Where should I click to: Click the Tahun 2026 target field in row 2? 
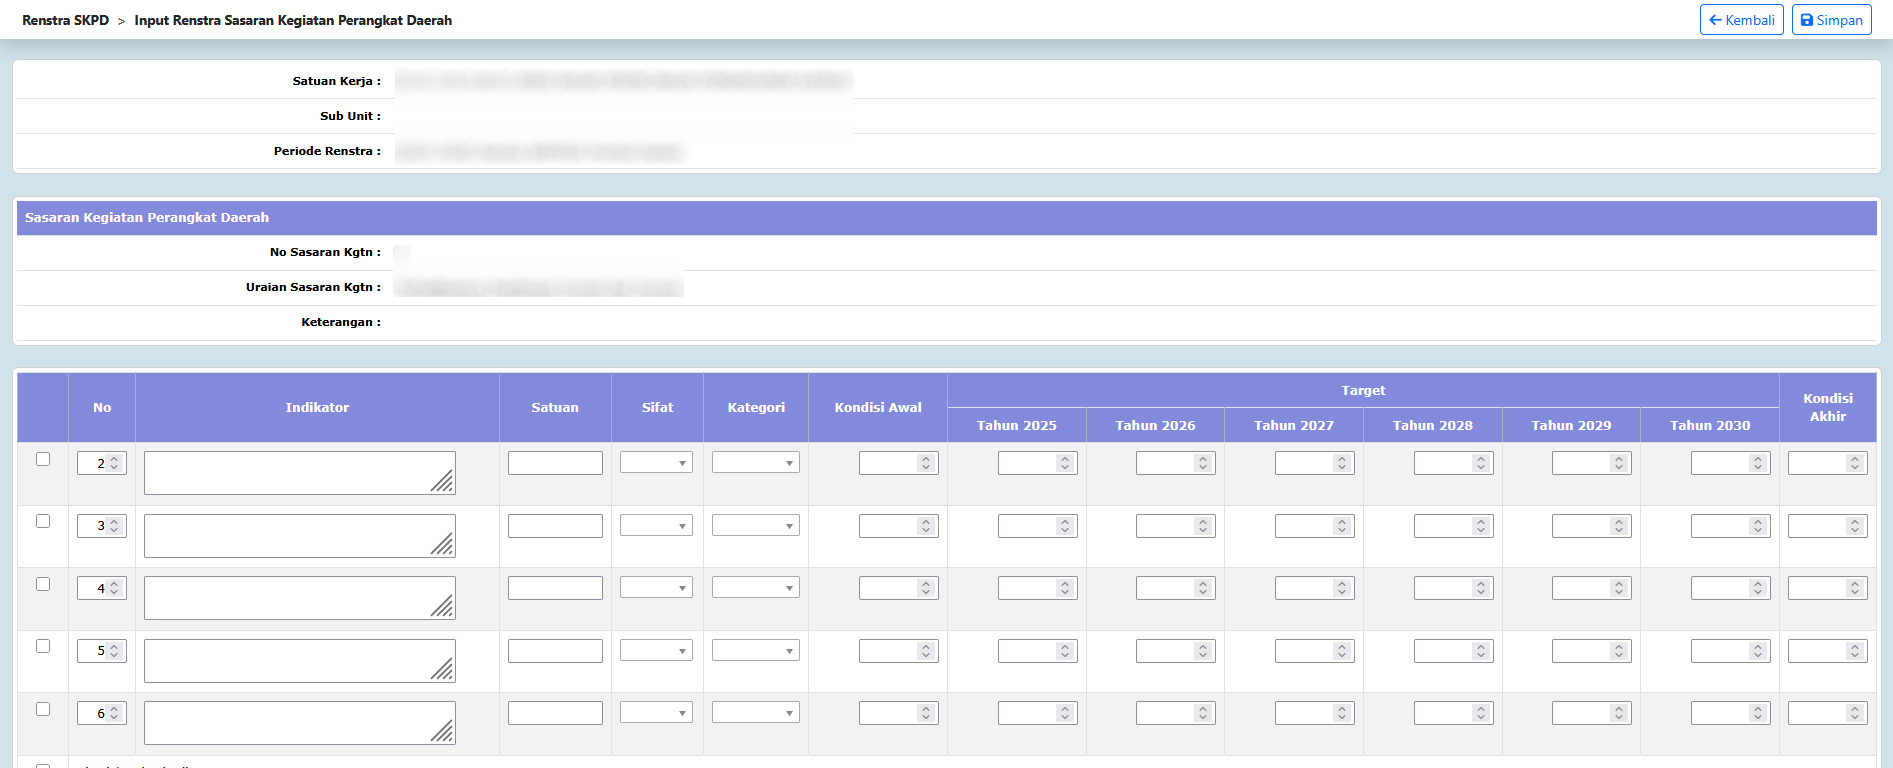point(1175,463)
